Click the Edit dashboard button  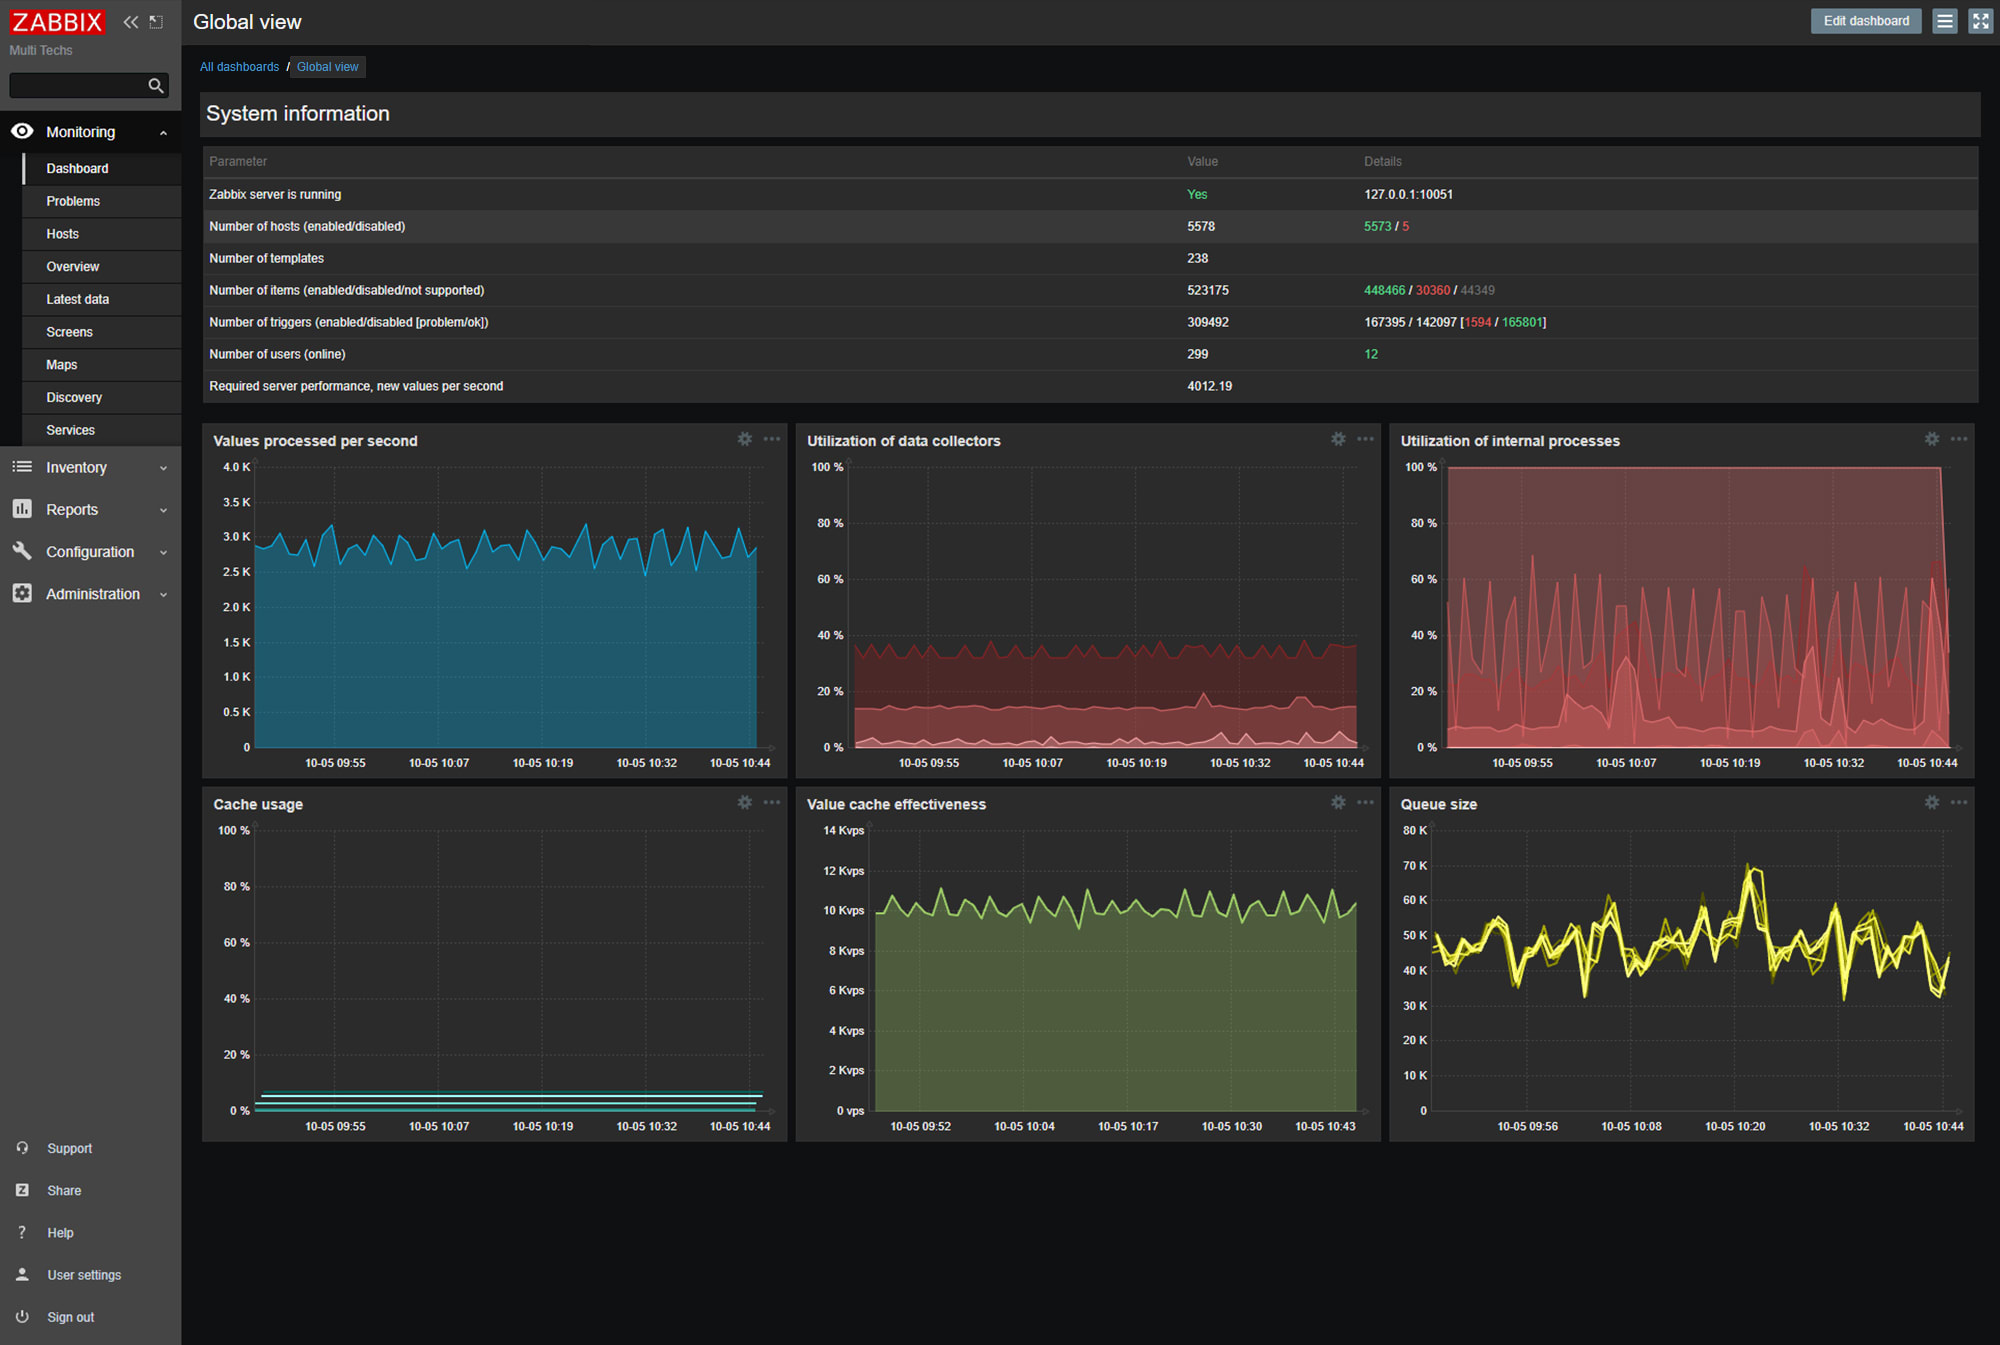click(x=1866, y=21)
